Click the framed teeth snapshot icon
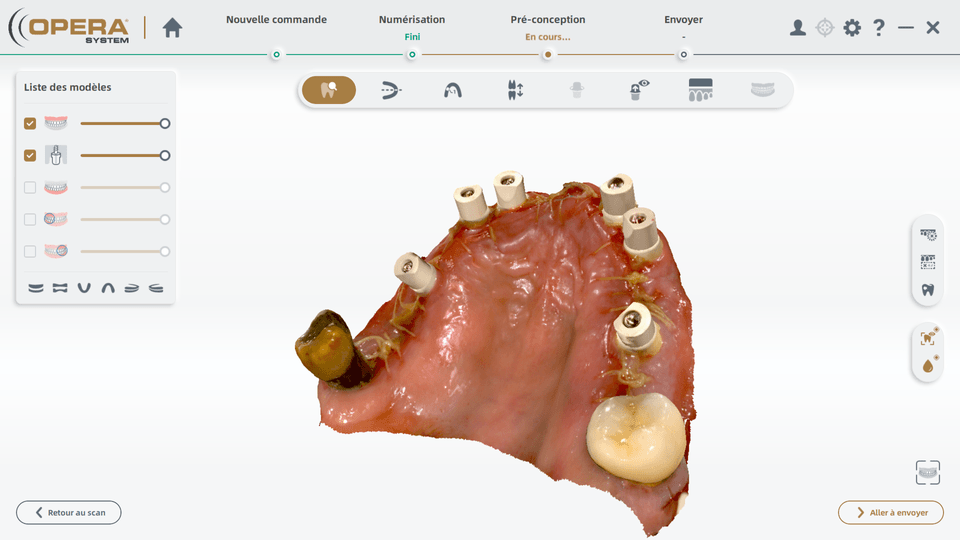960x540 pixels. click(927, 472)
